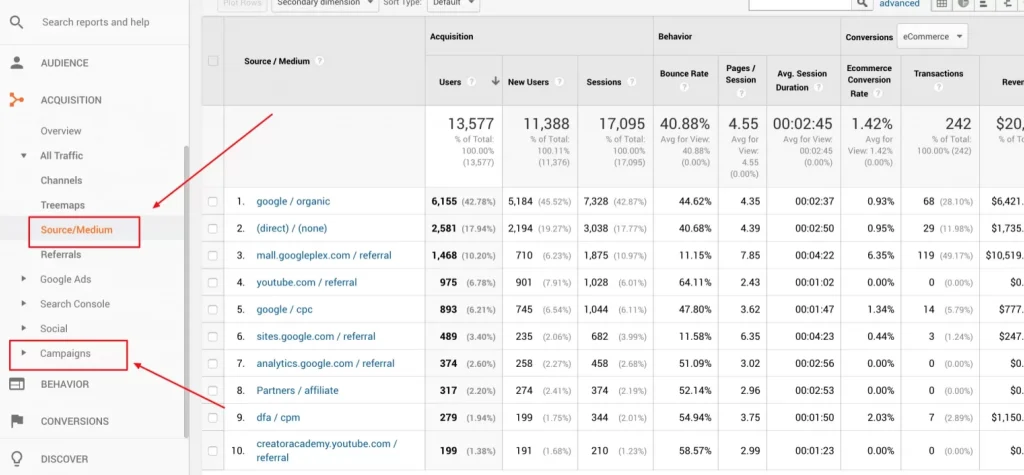Viewport: 1024px width, 475px height.
Task: Open the Treemaps report
Action: pos(63,205)
